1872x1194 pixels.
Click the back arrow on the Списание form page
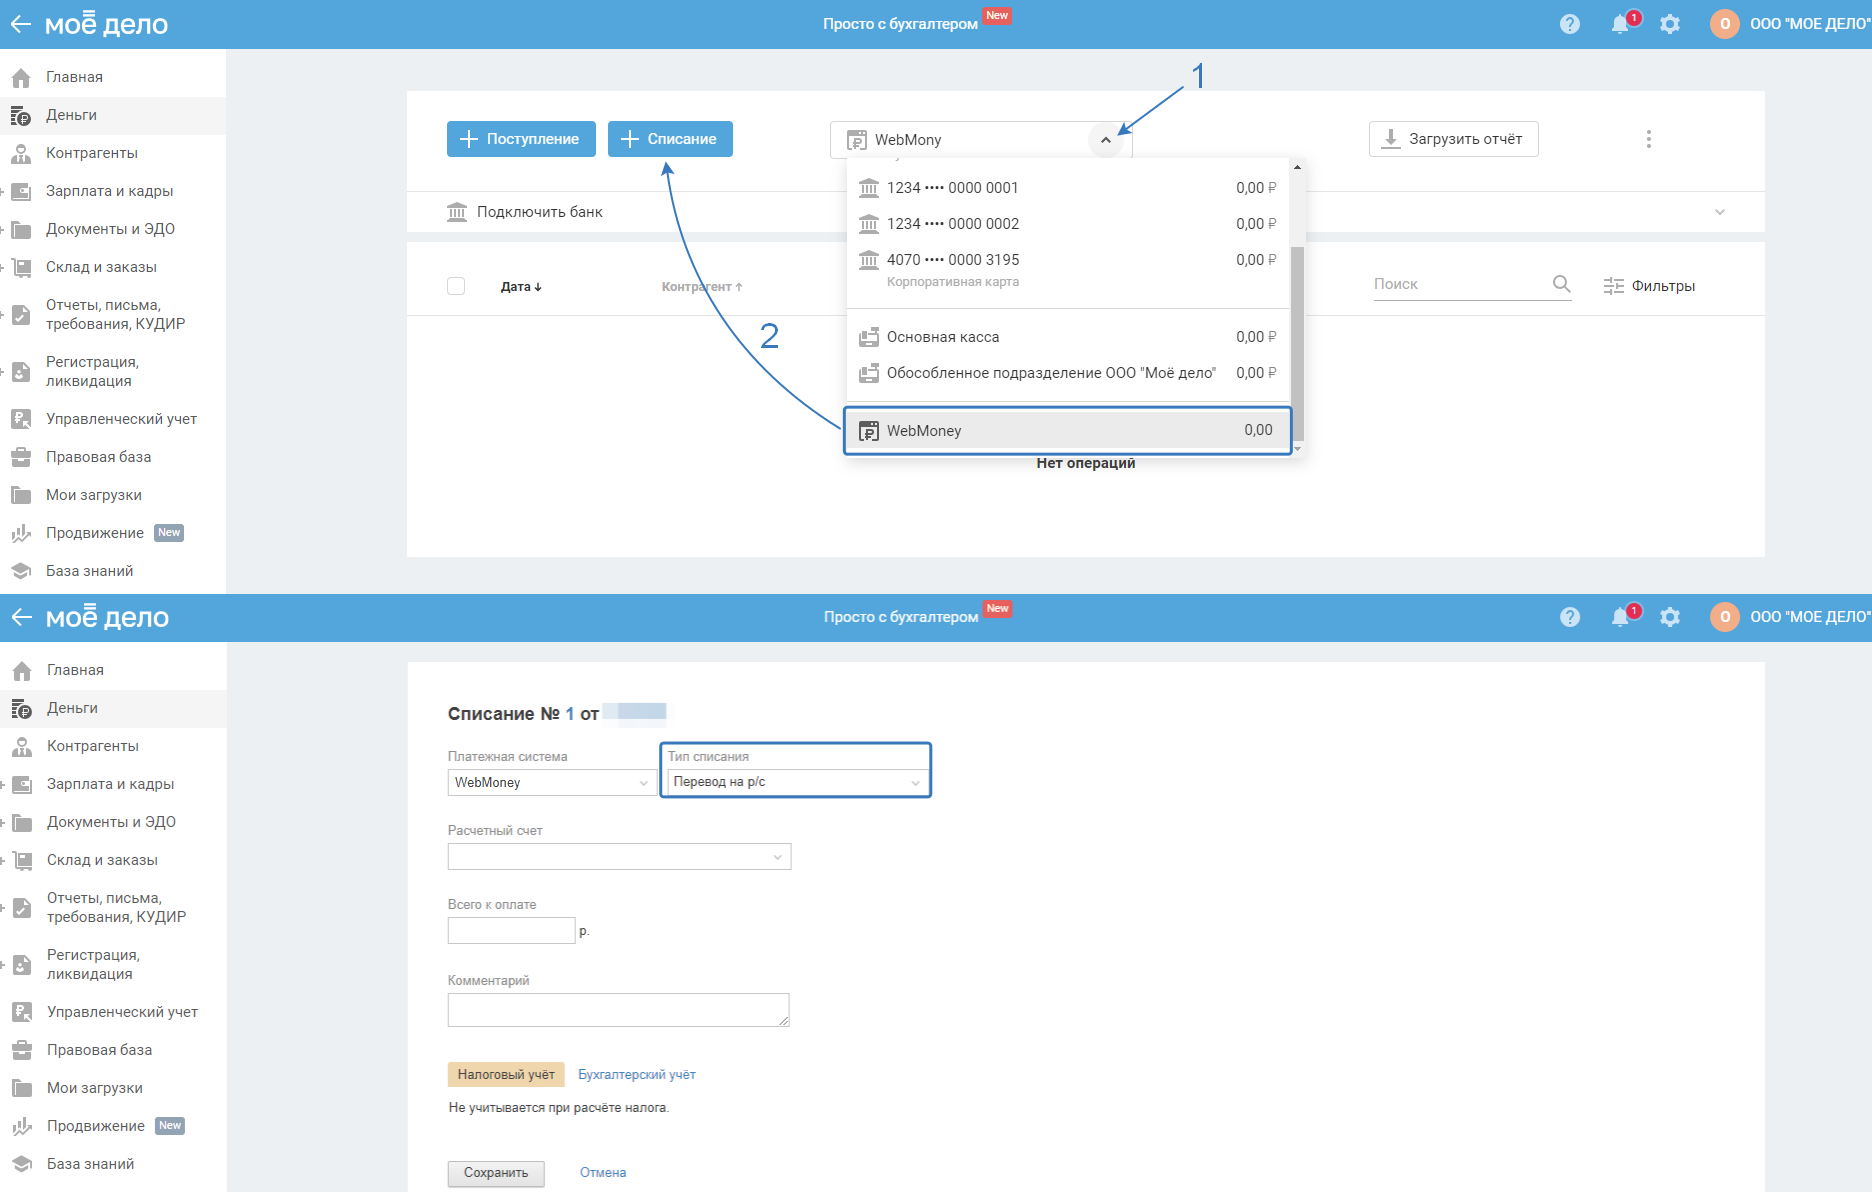coord(21,617)
